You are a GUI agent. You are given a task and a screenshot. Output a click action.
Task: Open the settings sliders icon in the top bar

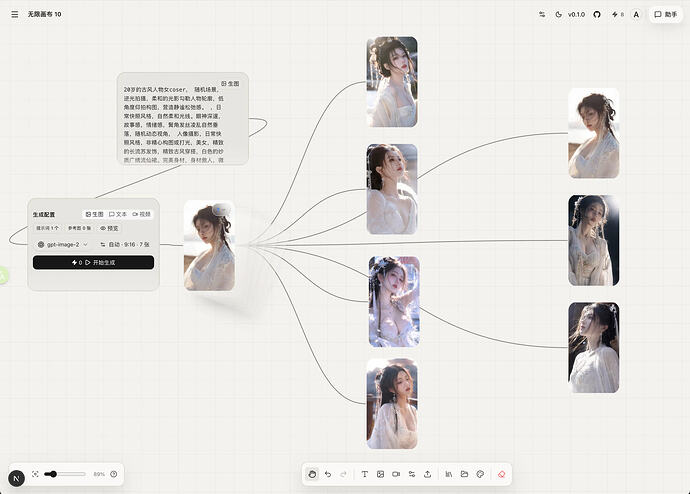coord(542,14)
